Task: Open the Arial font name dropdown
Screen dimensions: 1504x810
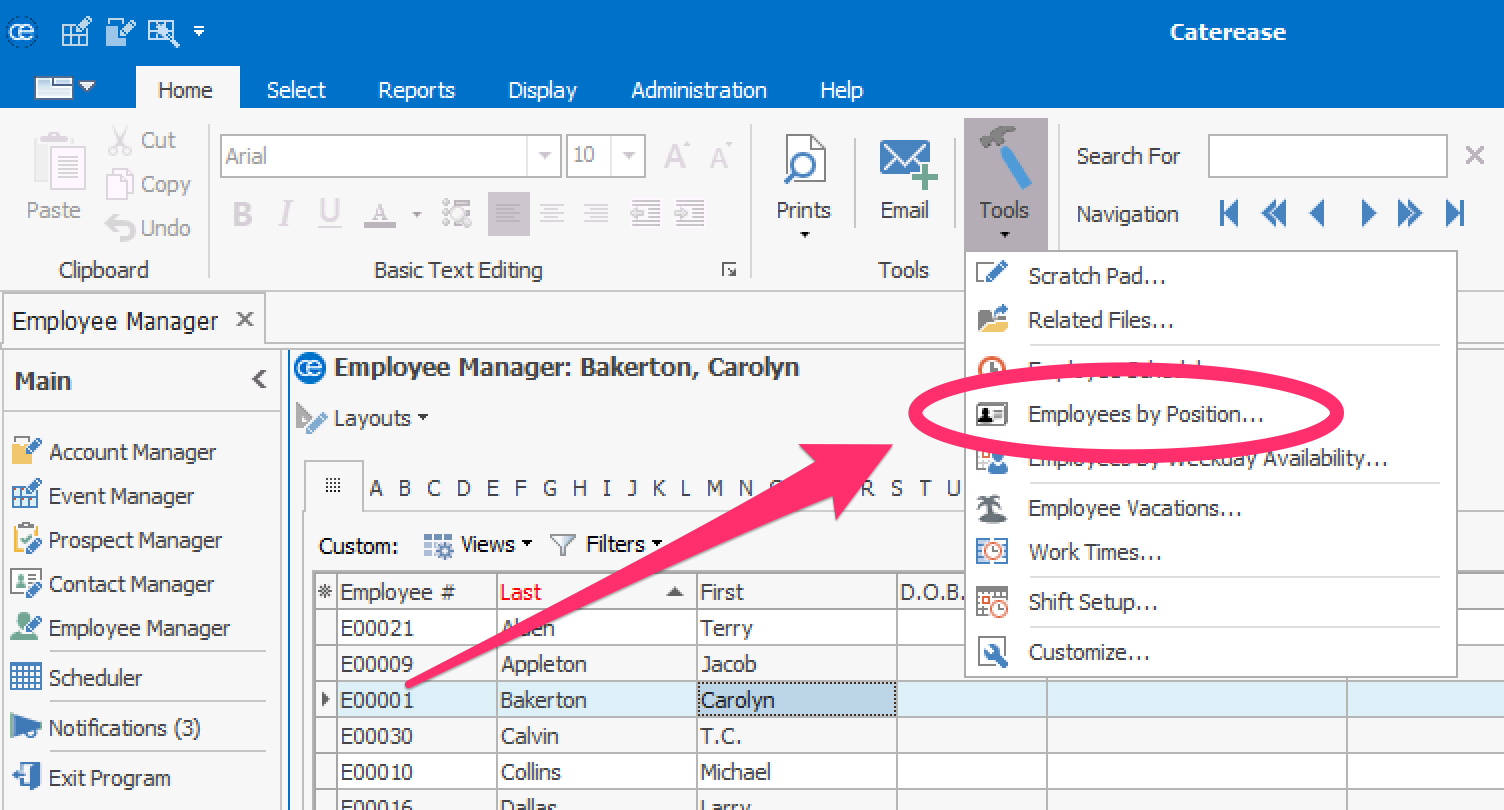Action: [544, 156]
